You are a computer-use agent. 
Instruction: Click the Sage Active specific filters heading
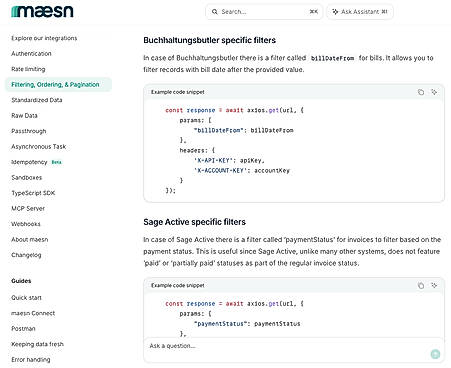195,222
